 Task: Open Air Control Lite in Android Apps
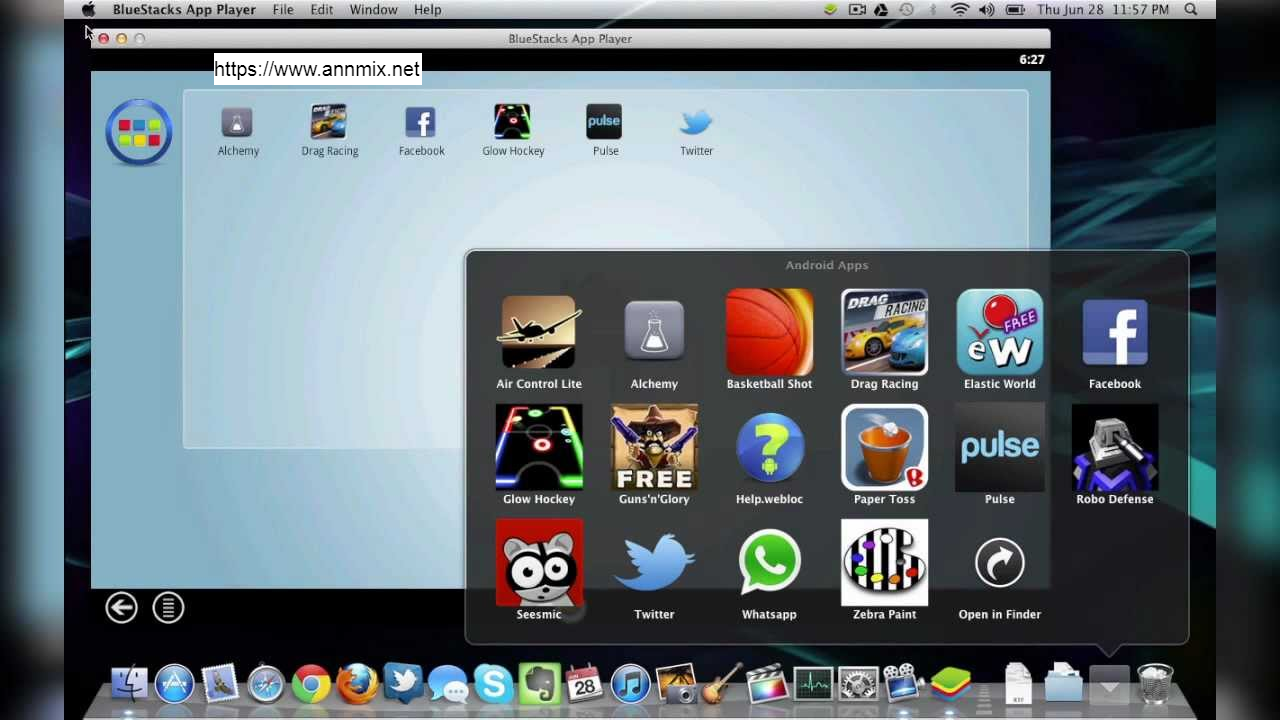[x=539, y=332]
